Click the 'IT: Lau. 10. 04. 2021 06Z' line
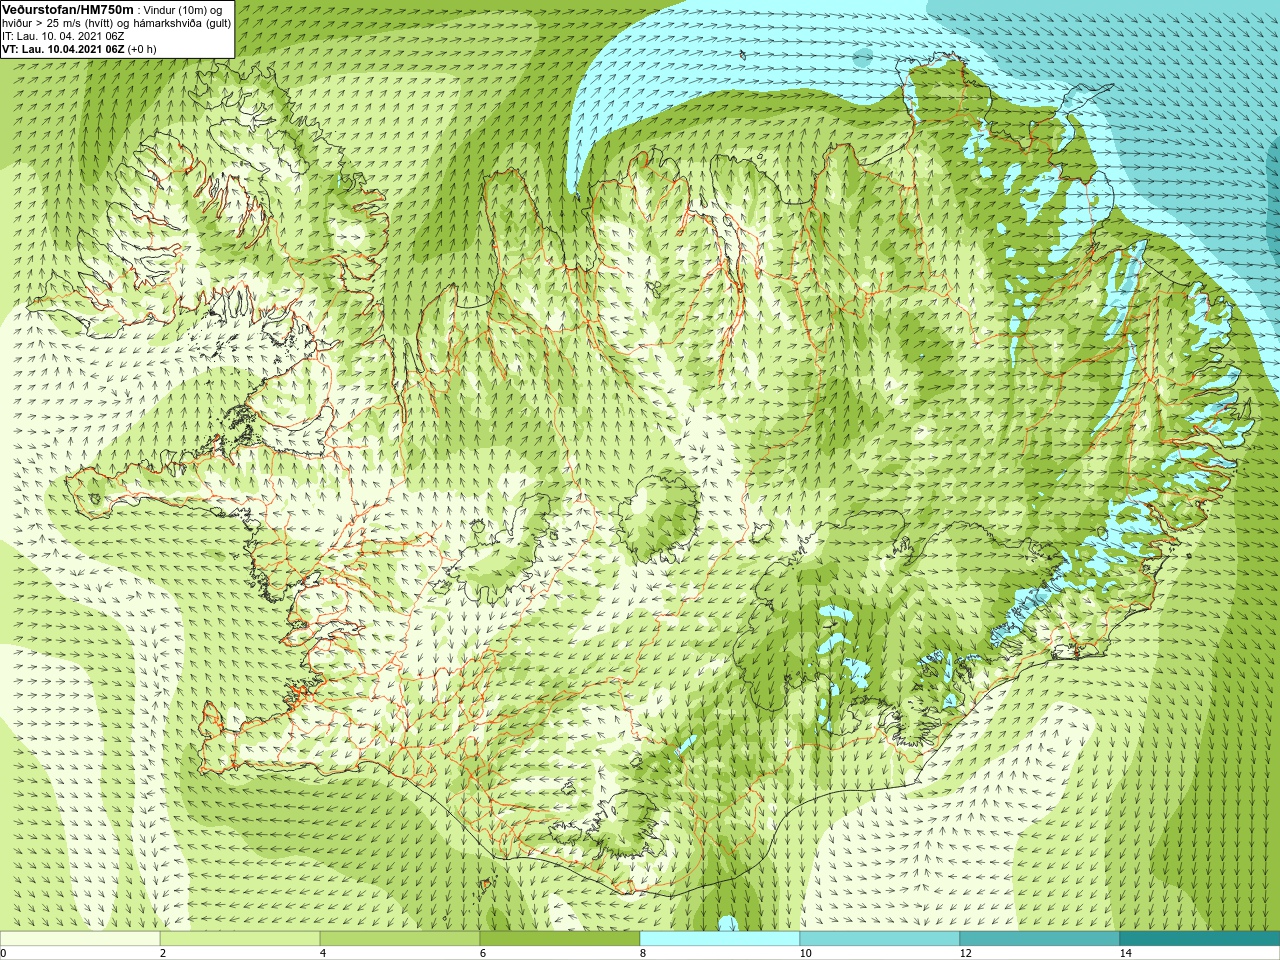Image resolution: width=1280 pixels, height=960 pixels. point(63,36)
